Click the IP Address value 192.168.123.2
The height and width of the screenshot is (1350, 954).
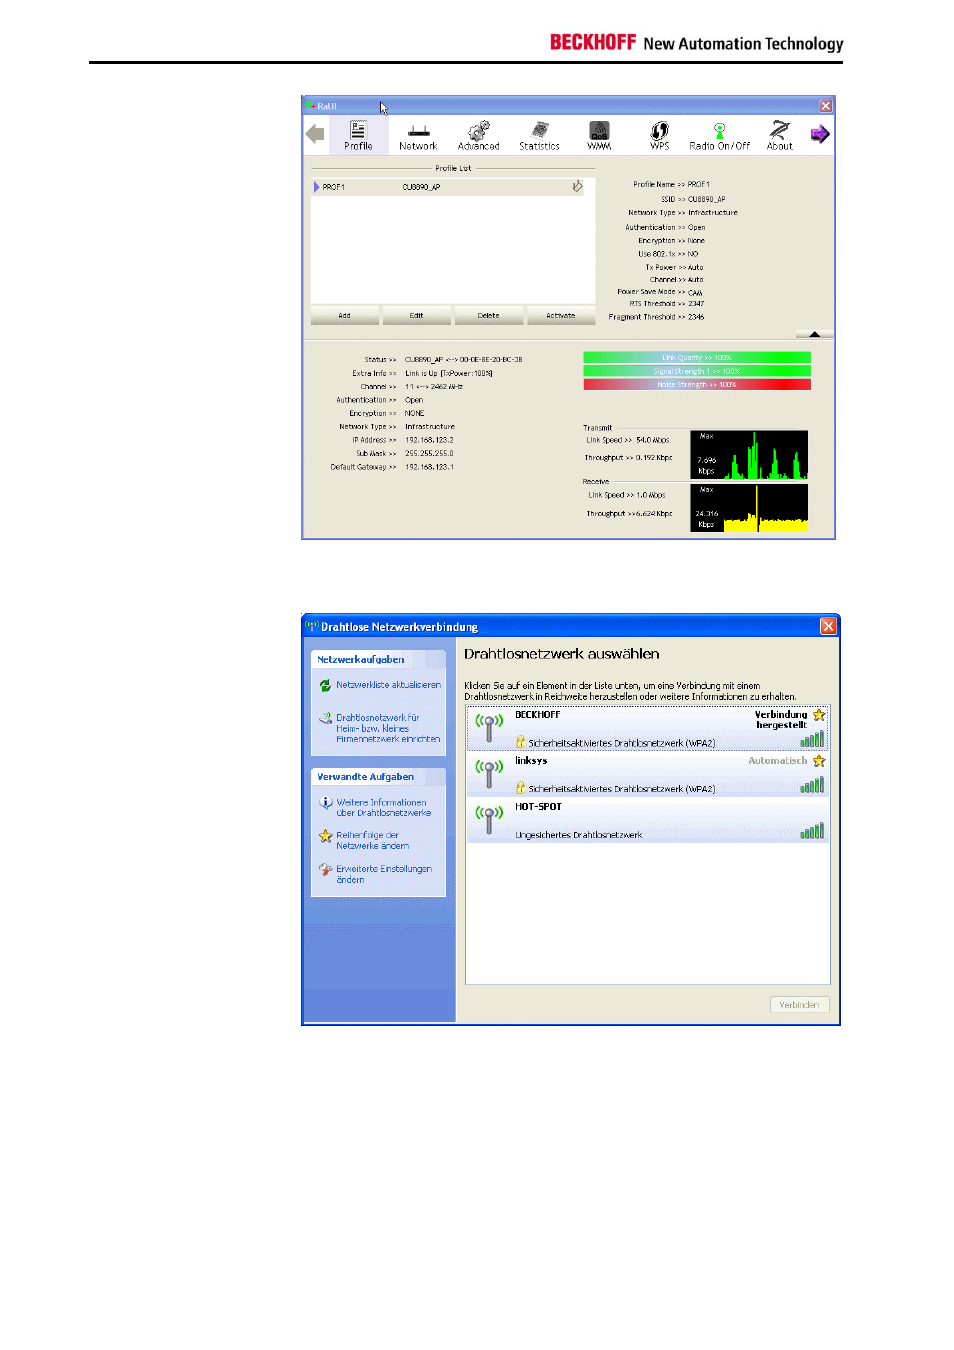click(x=429, y=440)
